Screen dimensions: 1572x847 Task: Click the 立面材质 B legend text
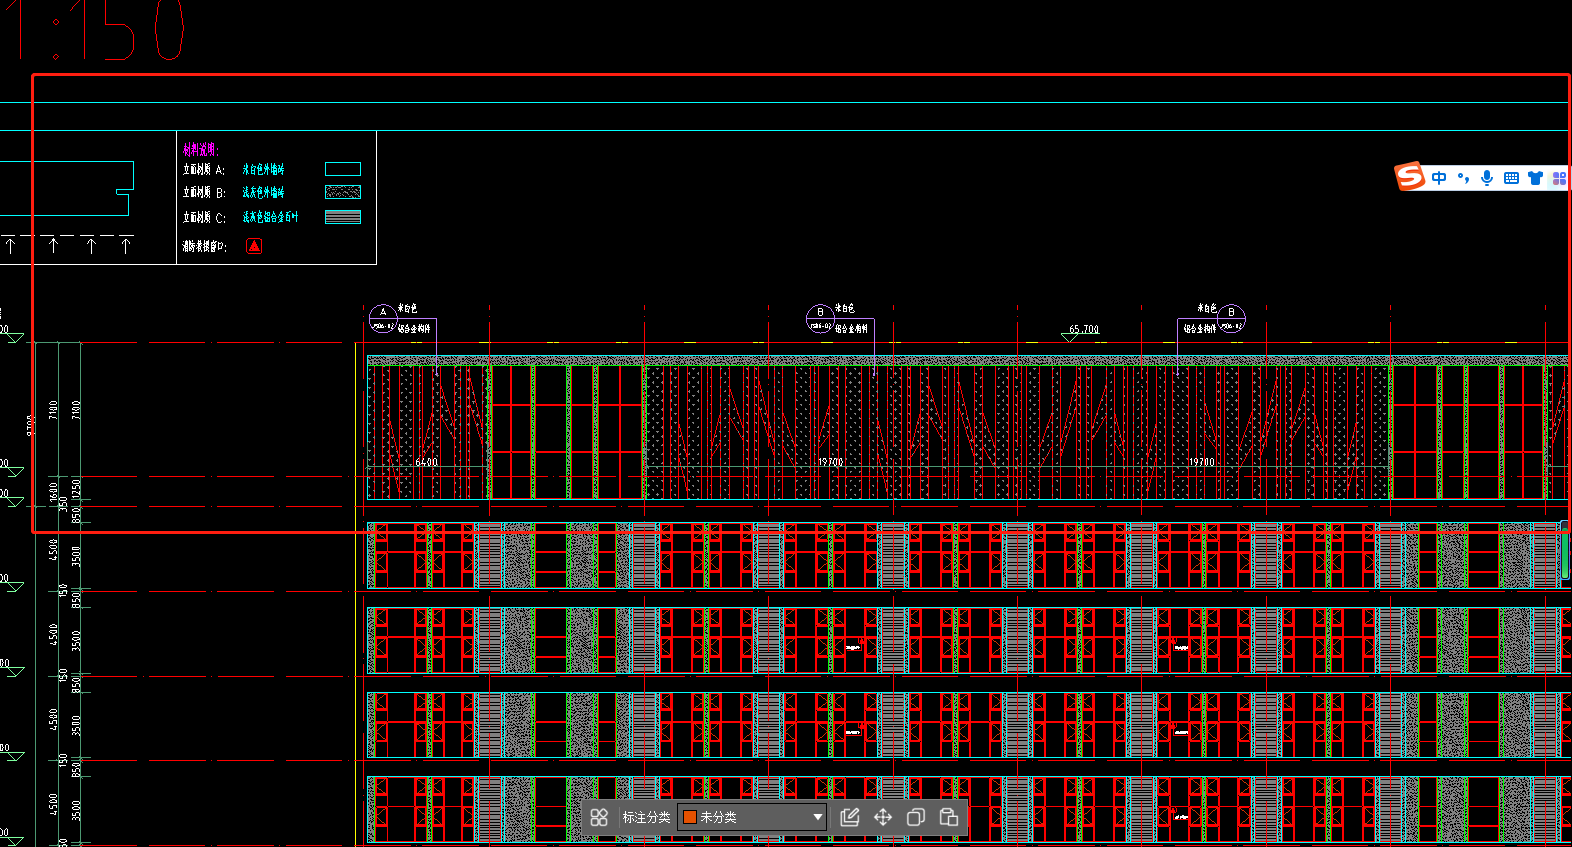point(204,193)
